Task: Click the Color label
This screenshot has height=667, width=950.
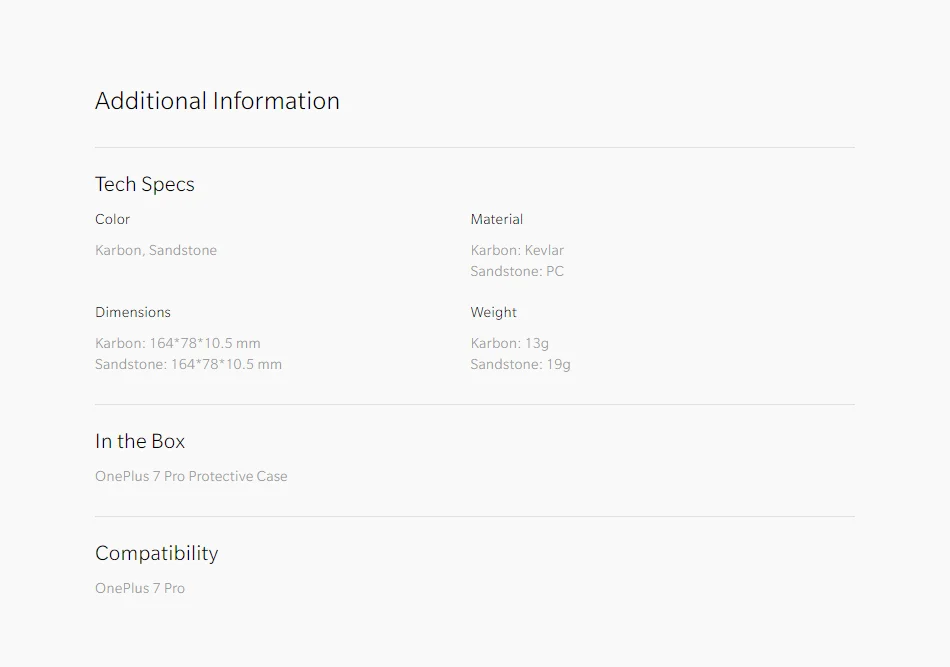Action: coord(112,219)
